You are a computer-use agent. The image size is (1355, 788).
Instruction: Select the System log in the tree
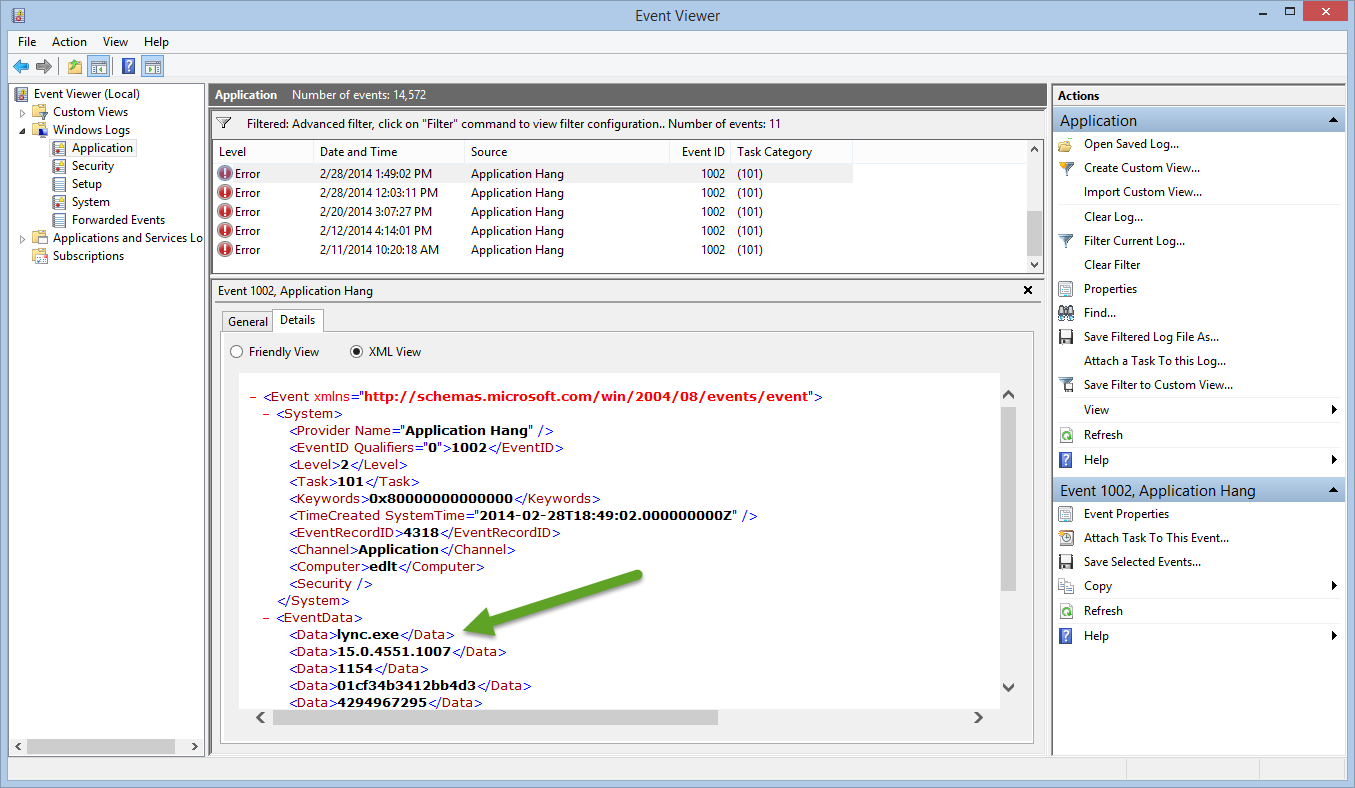pyautogui.click(x=90, y=202)
